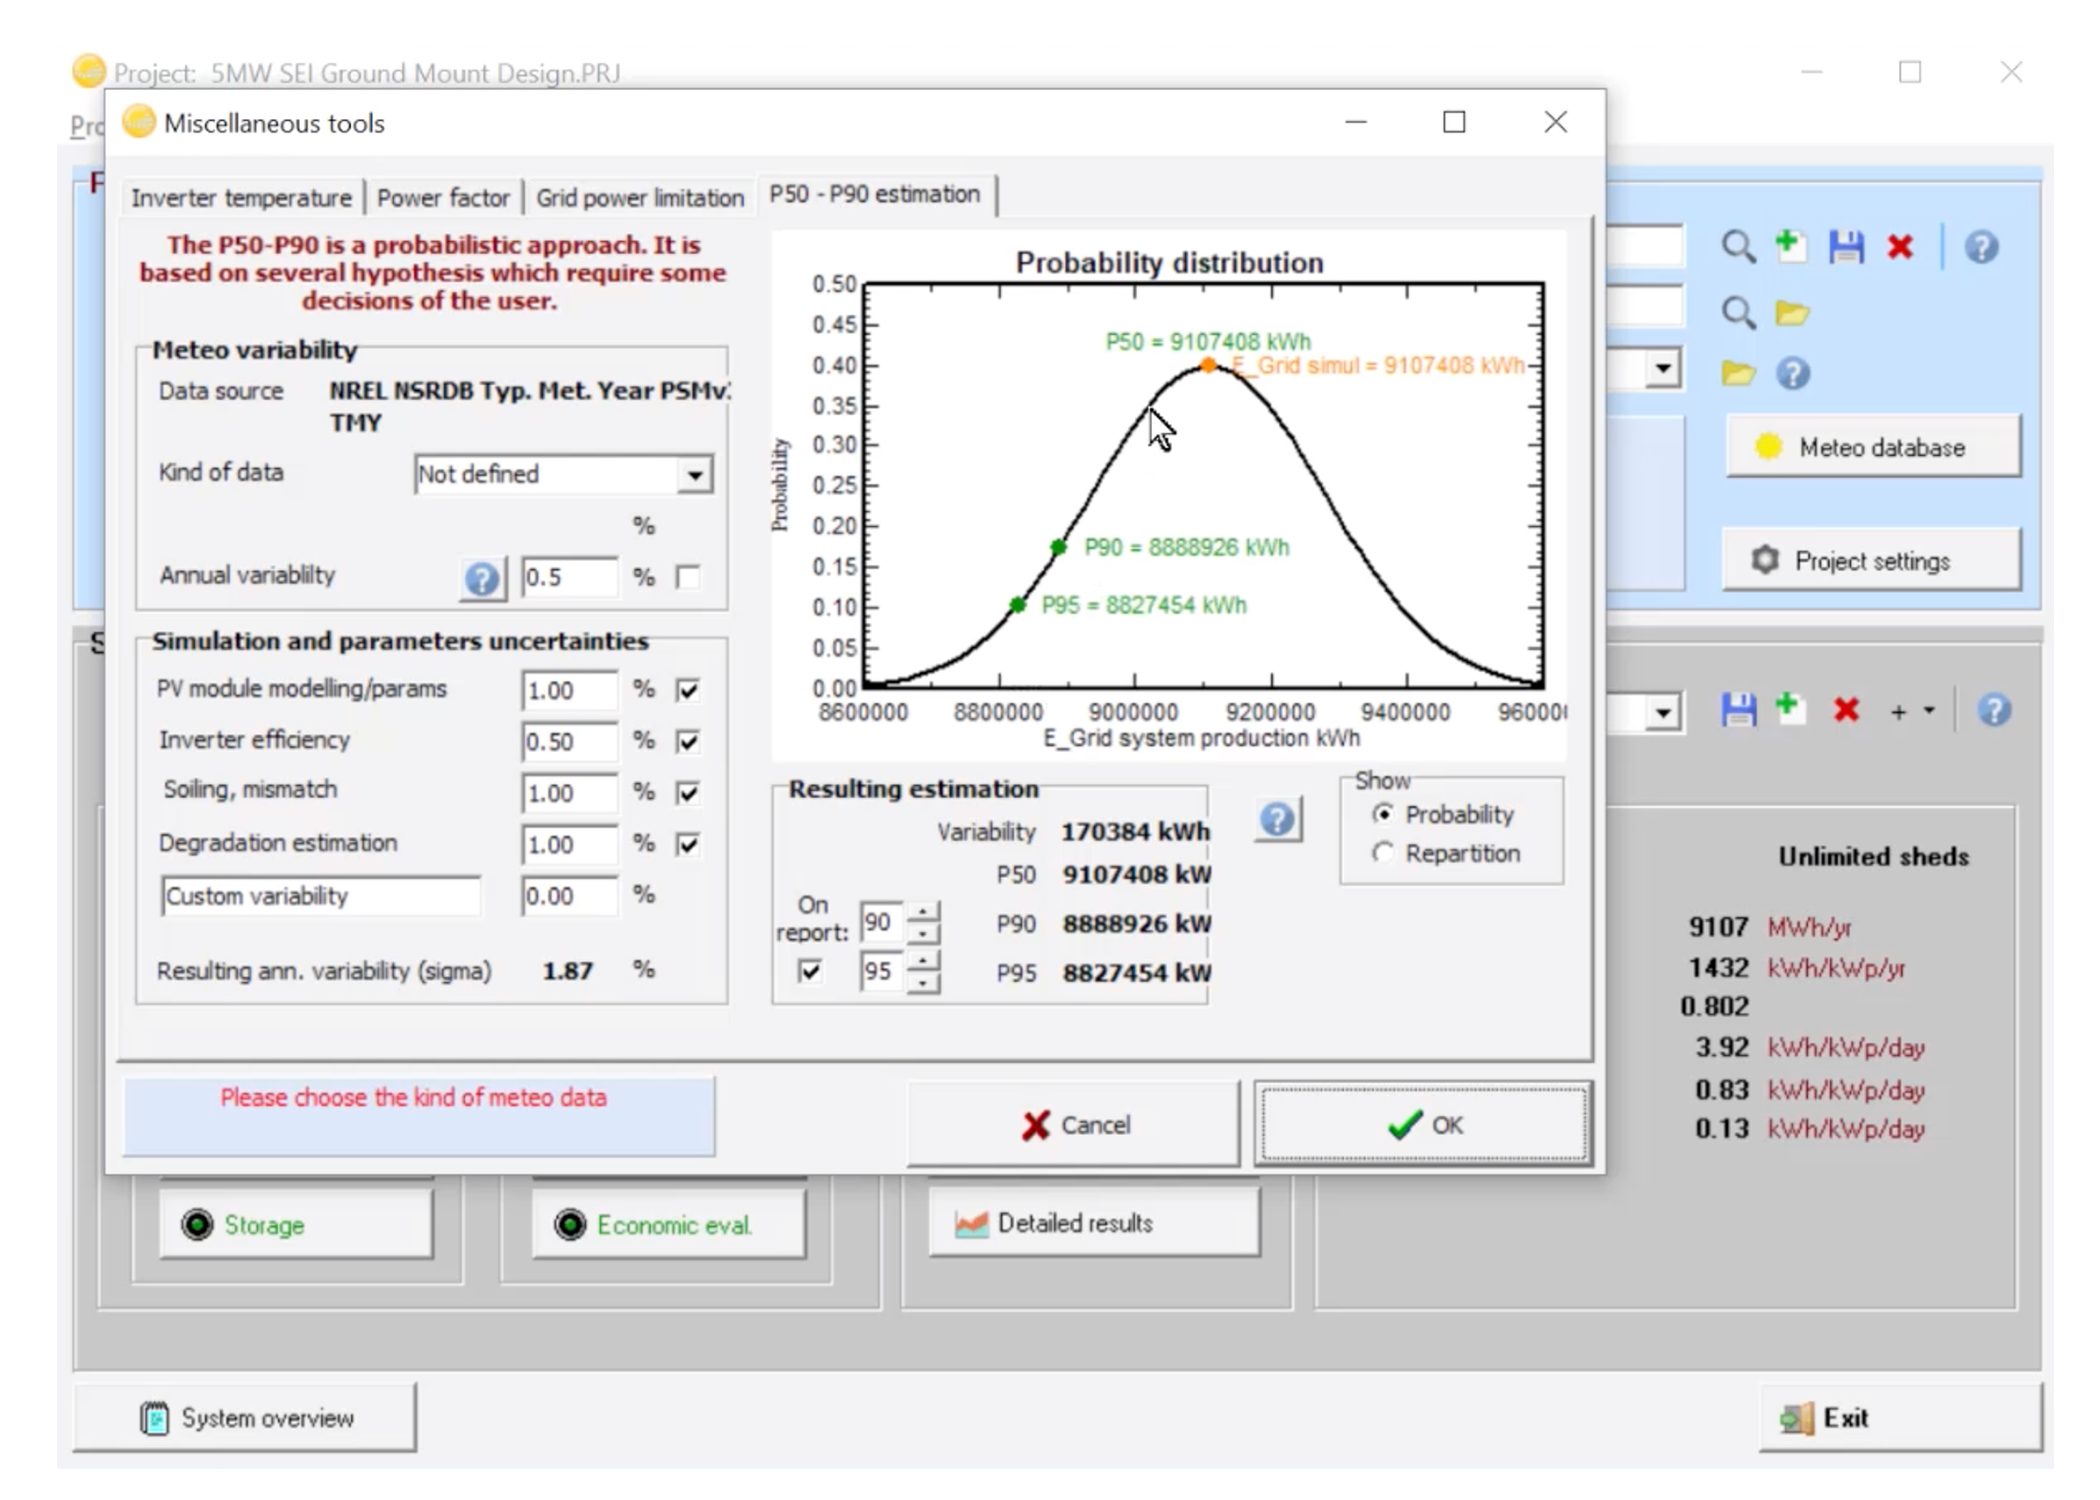2100x1500 pixels.
Task: Open Annual variability help icon
Action: click(x=482, y=578)
